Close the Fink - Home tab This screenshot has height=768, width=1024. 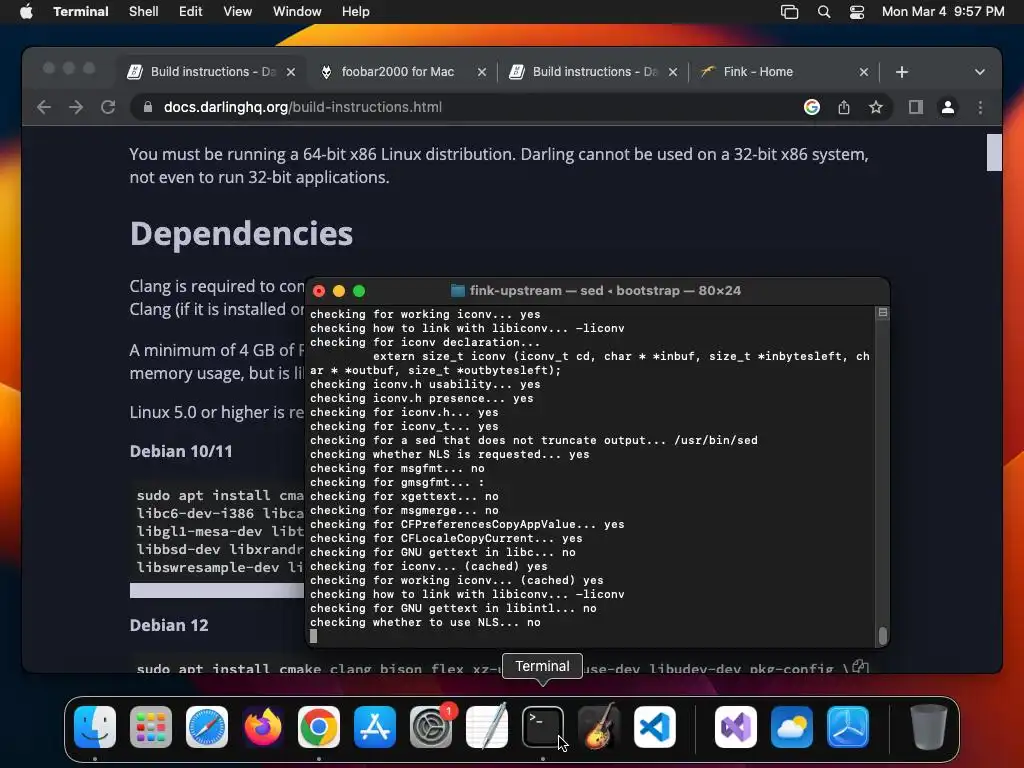tap(863, 72)
